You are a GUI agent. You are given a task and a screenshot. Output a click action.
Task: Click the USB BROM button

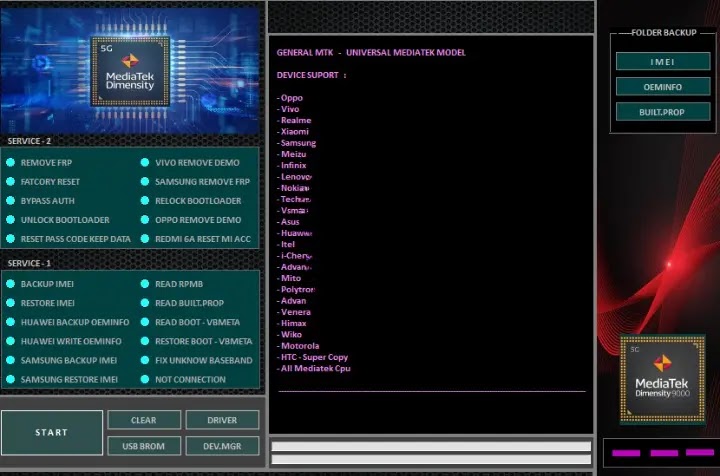point(144,446)
